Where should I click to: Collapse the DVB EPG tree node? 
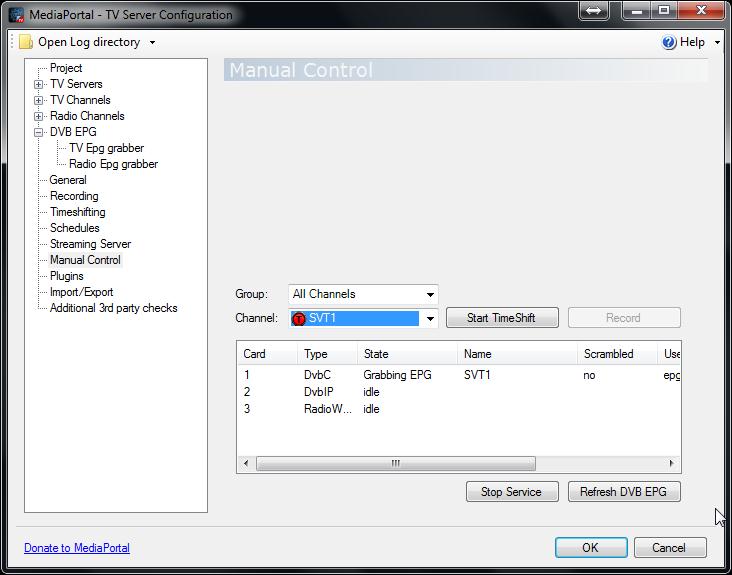click(38, 133)
